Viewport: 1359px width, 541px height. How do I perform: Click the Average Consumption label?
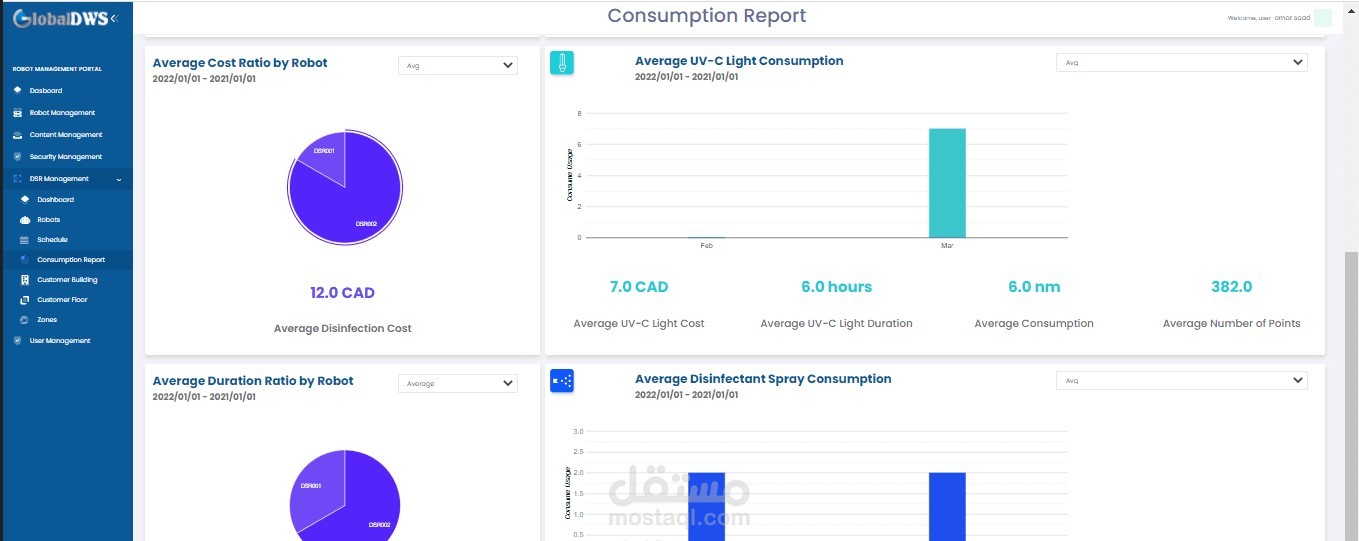pos(1033,323)
